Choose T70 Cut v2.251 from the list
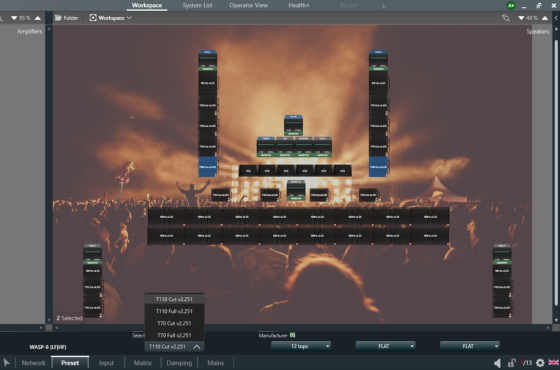Image resolution: width=560 pixels, height=370 pixels. pyautogui.click(x=174, y=323)
